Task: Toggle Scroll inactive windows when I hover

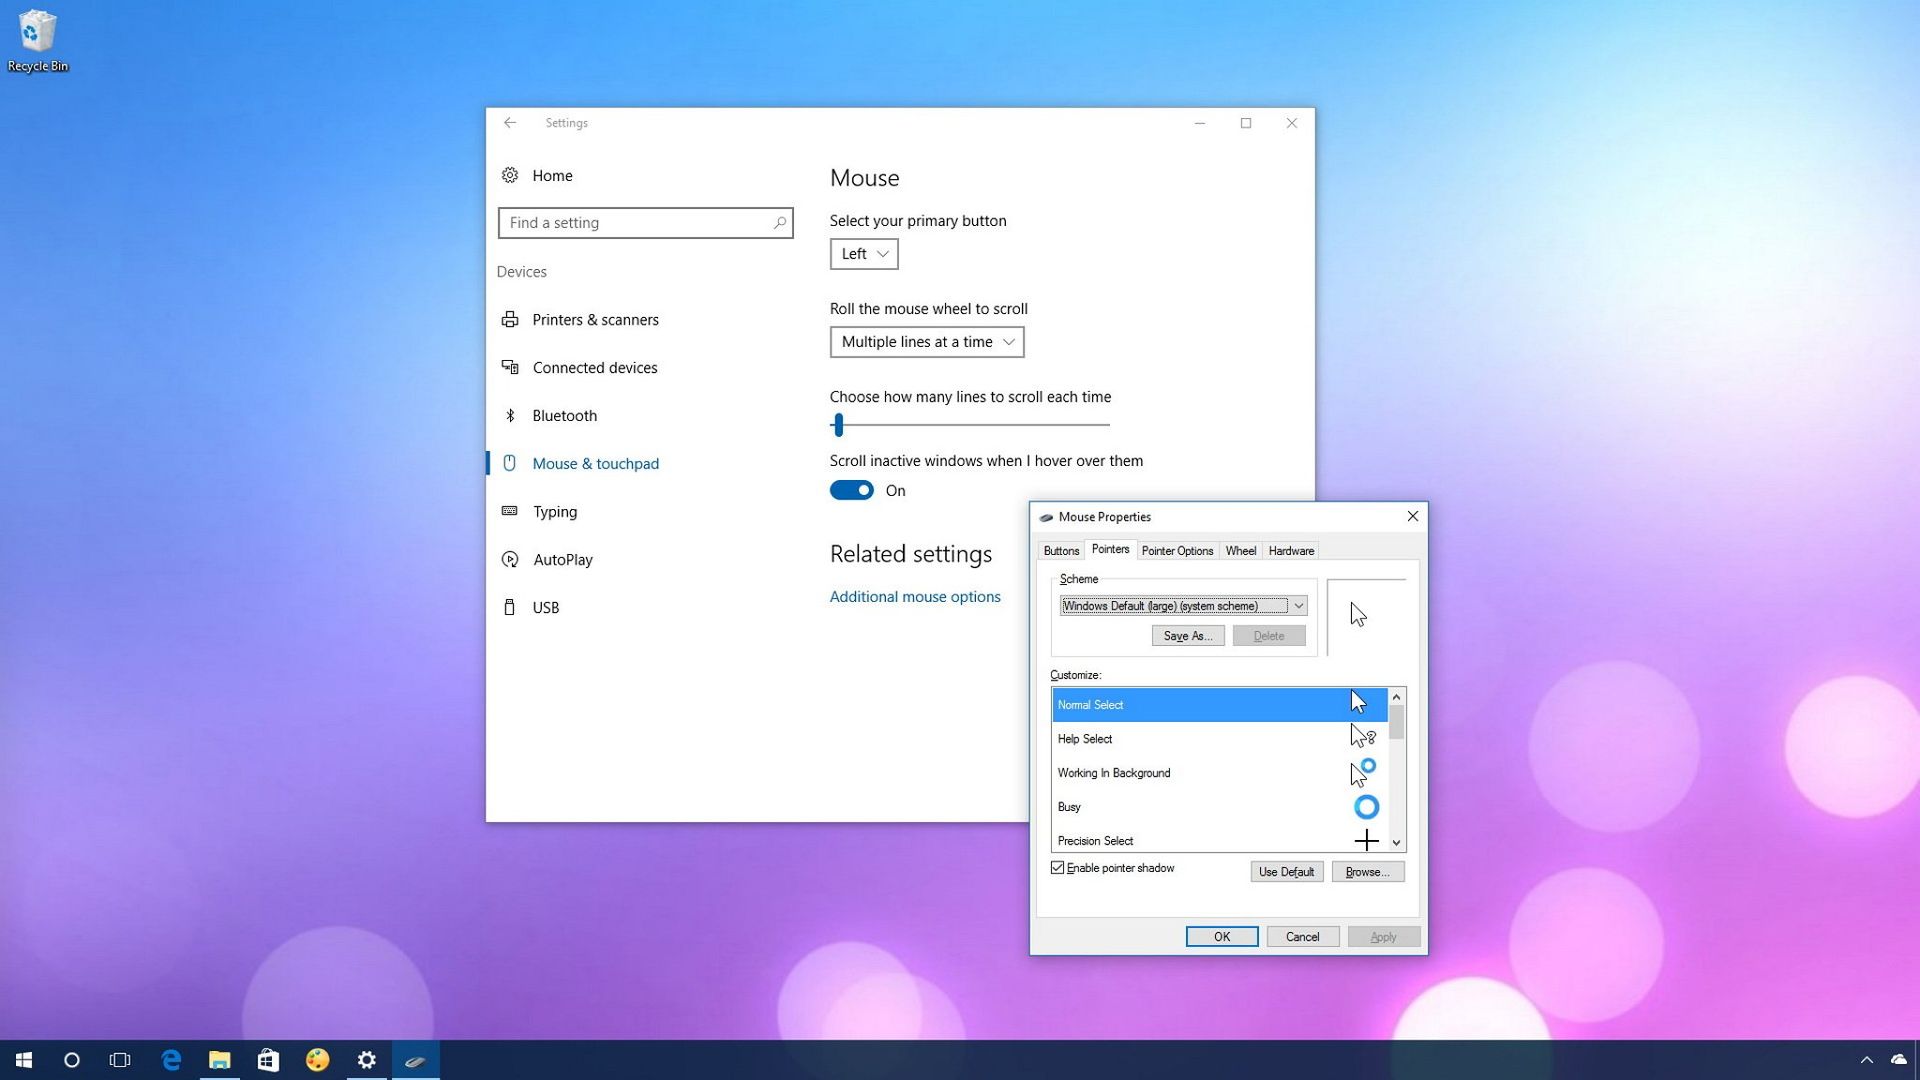Action: point(852,490)
